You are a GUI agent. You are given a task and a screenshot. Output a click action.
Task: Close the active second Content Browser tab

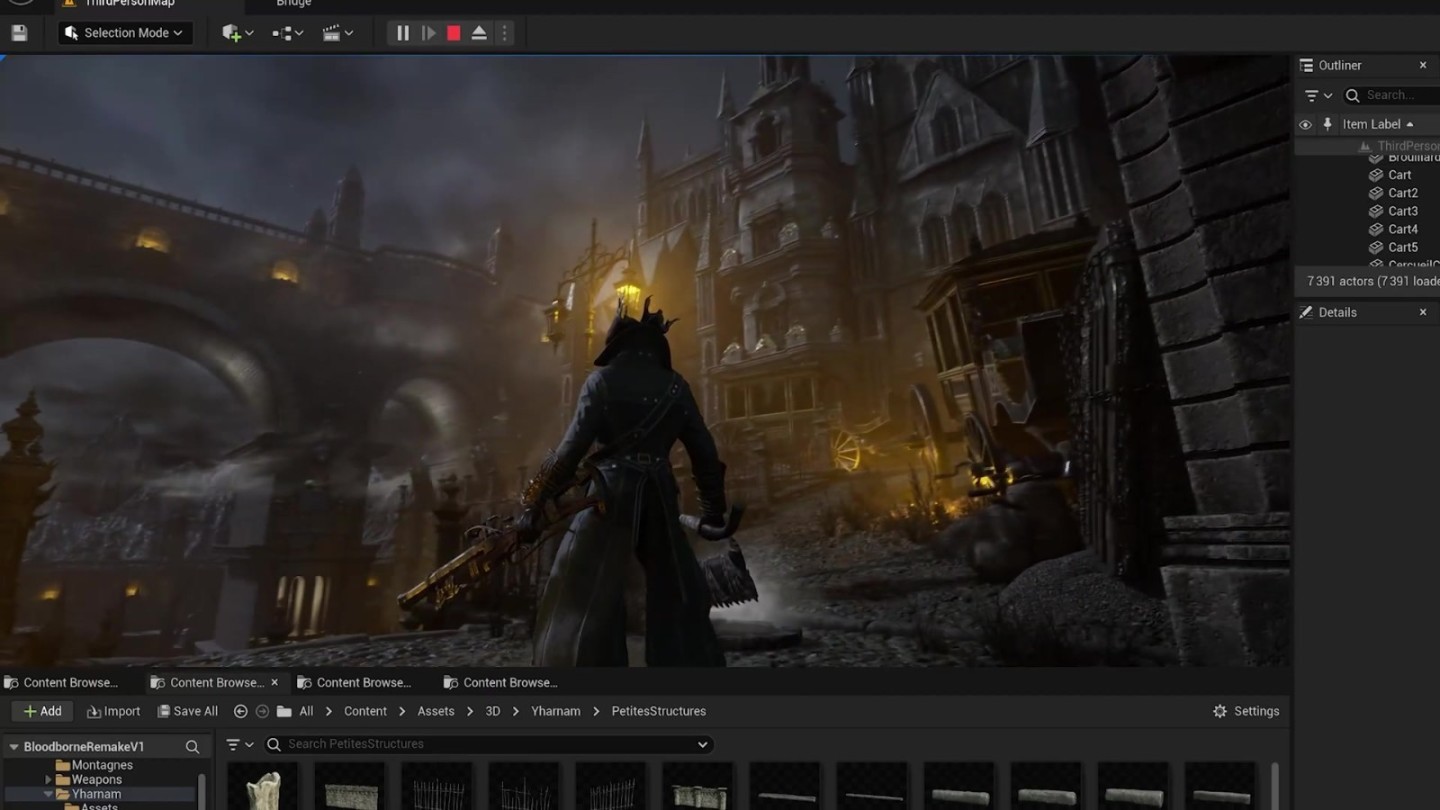(274, 683)
